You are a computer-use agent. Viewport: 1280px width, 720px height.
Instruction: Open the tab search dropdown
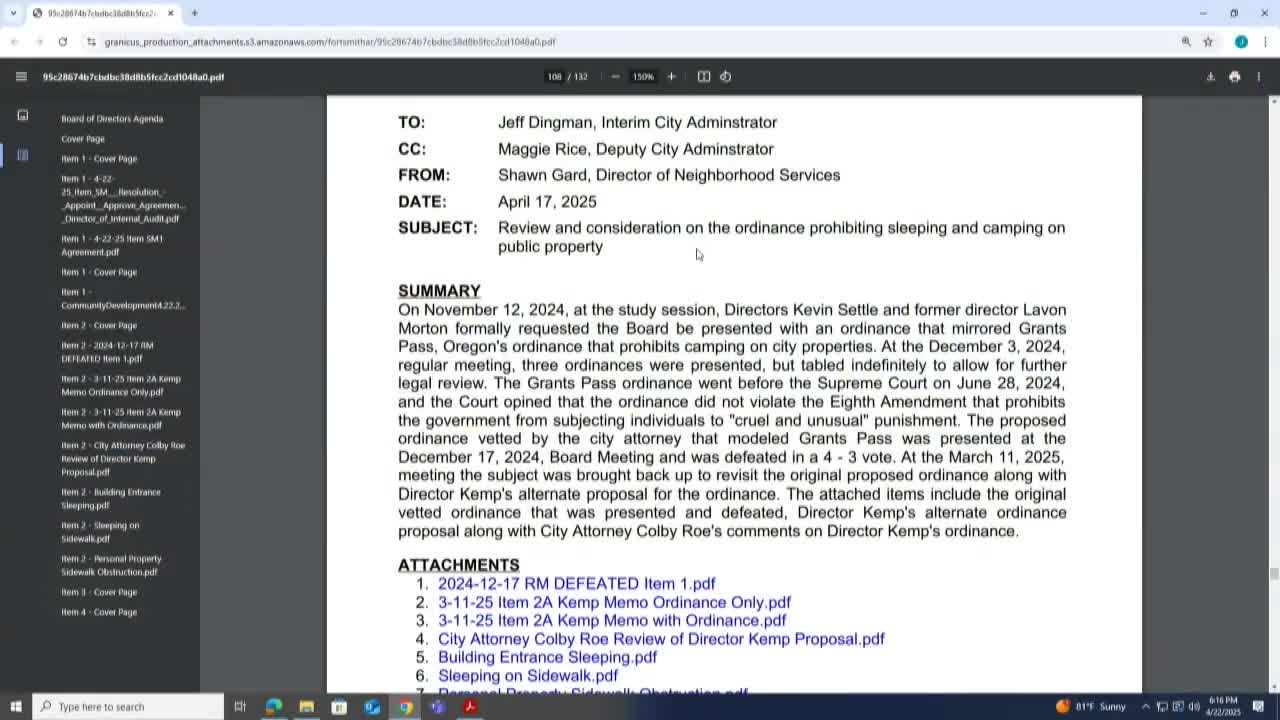pos(13,13)
